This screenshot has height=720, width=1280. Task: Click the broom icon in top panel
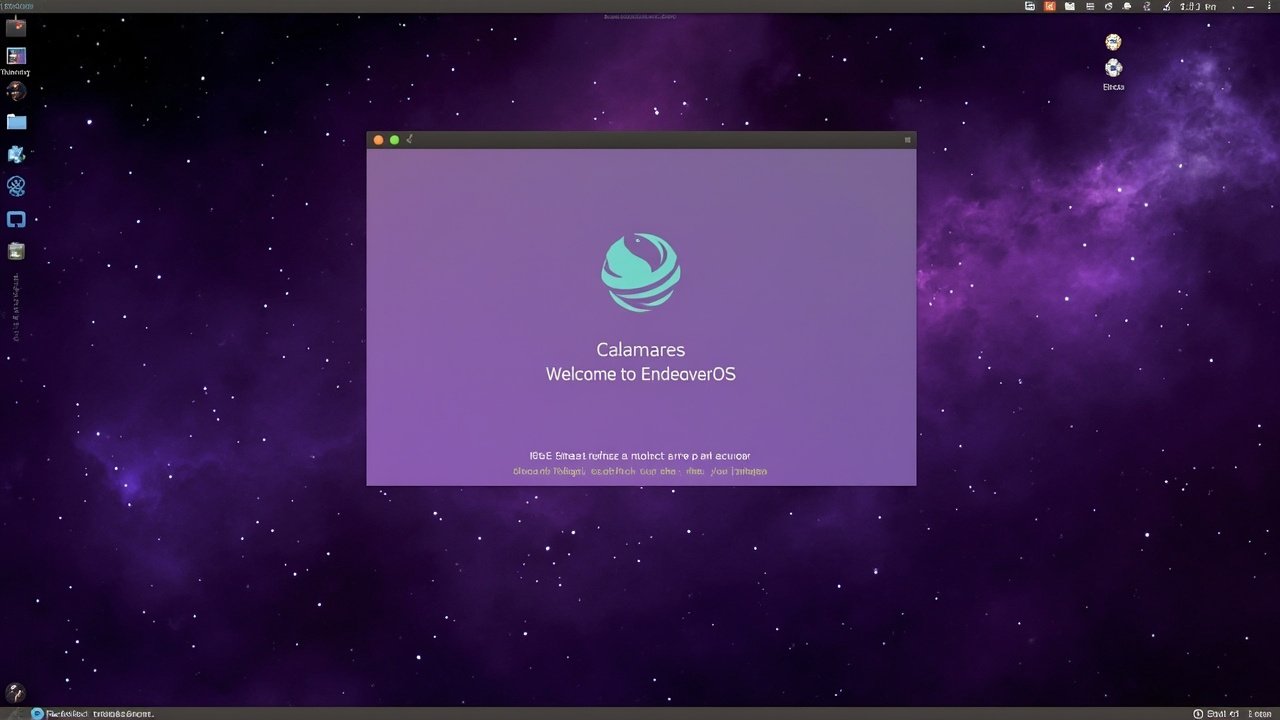point(1166,6)
